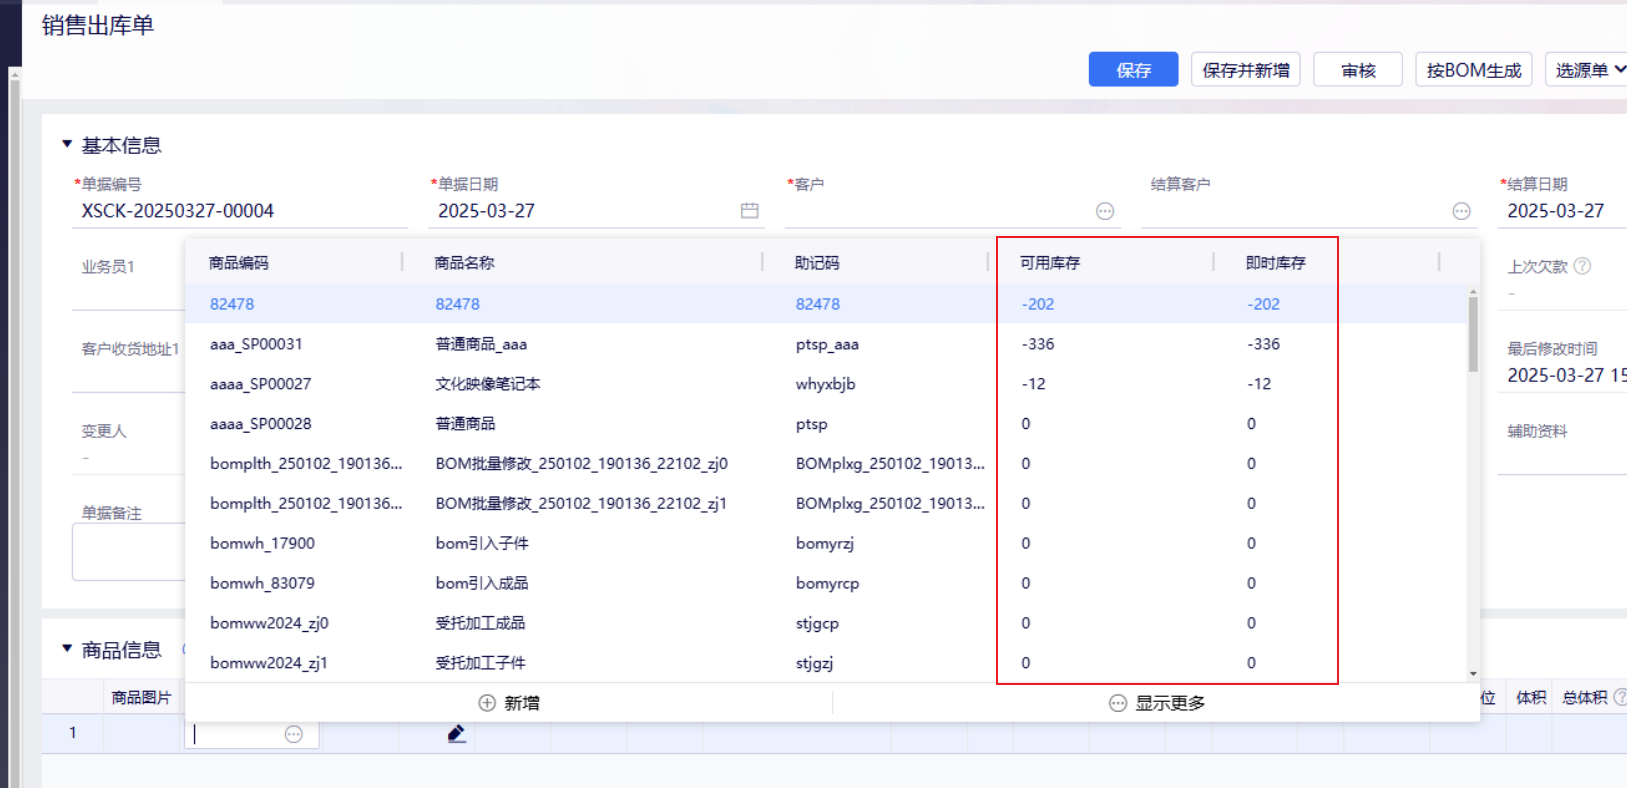Click 商品名称 column header
This screenshot has height=788, width=1627.
[x=465, y=263]
